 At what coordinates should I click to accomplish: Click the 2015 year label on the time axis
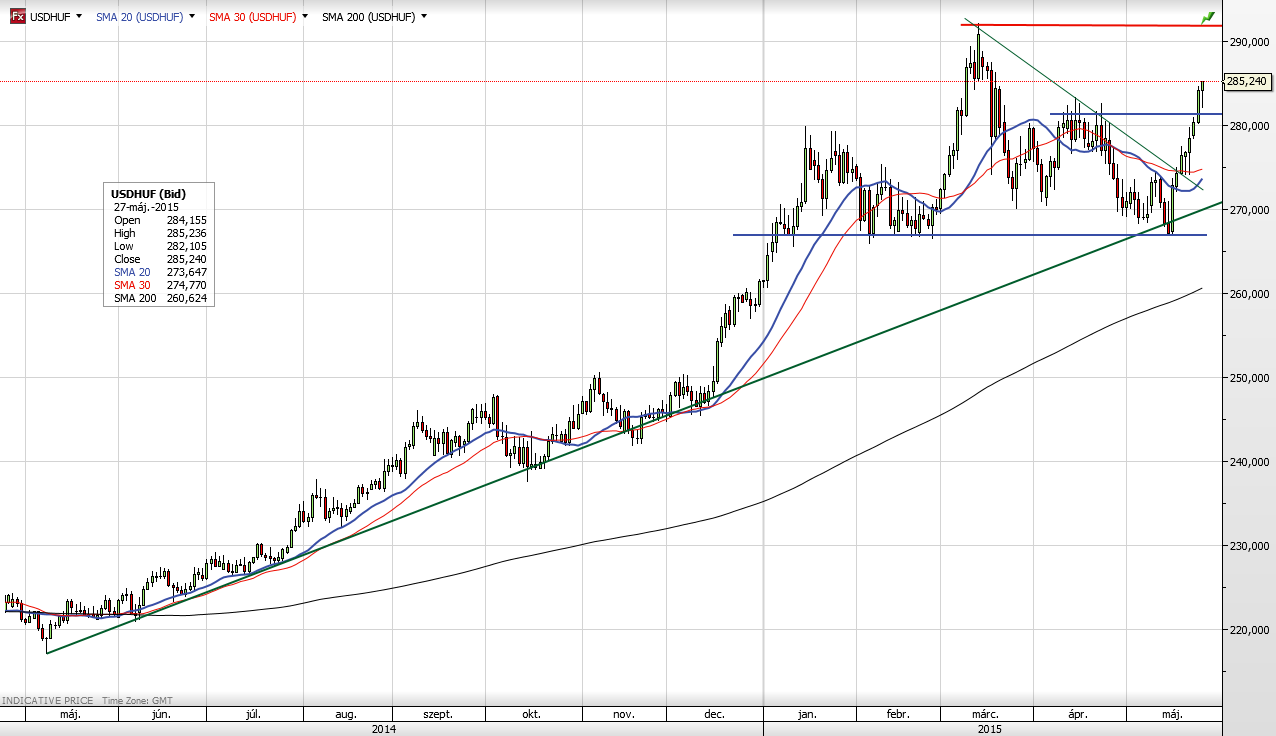coord(989,729)
